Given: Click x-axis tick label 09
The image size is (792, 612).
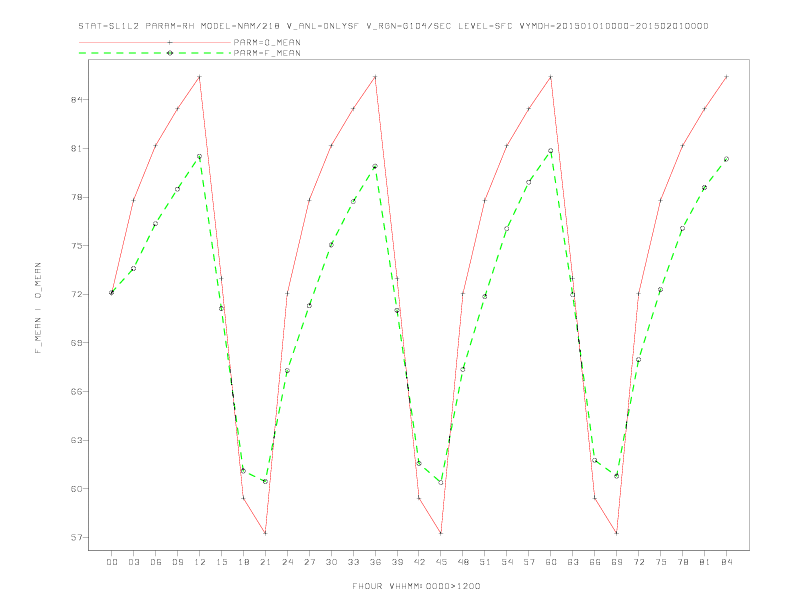Looking at the screenshot, I should [x=177, y=562].
